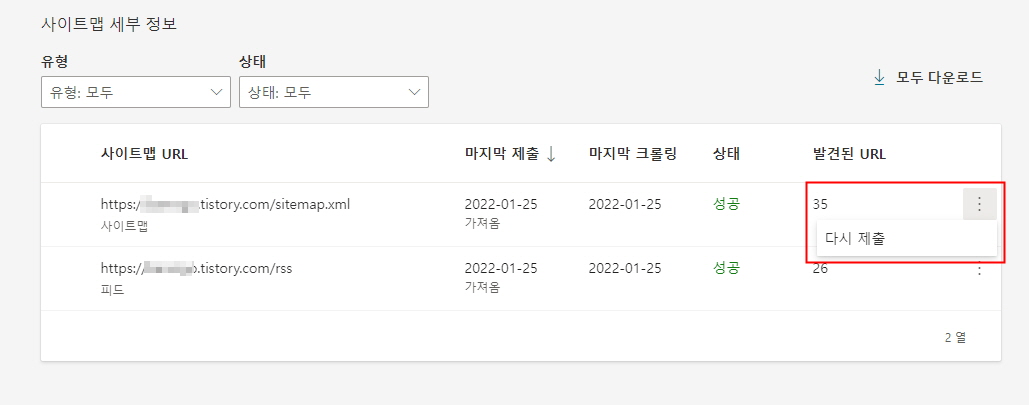Open the 상태: 모두 status filter dropdown

pyautogui.click(x=334, y=92)
